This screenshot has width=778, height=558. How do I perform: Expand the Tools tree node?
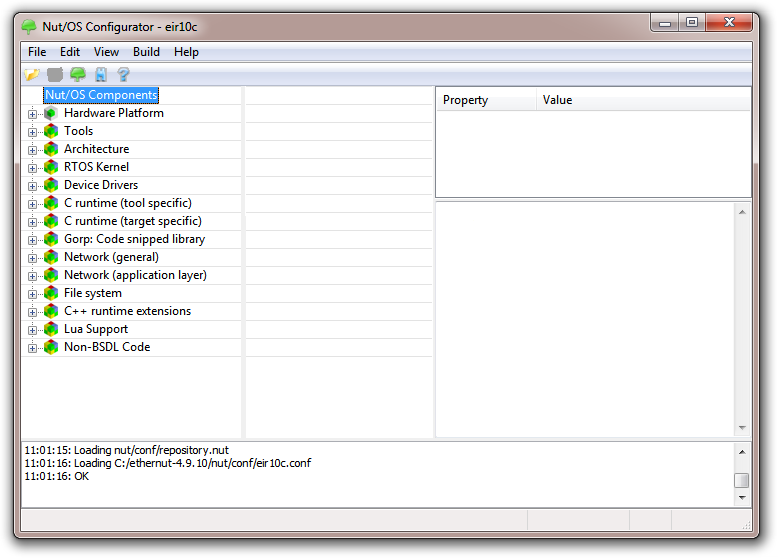click(32, 132)
